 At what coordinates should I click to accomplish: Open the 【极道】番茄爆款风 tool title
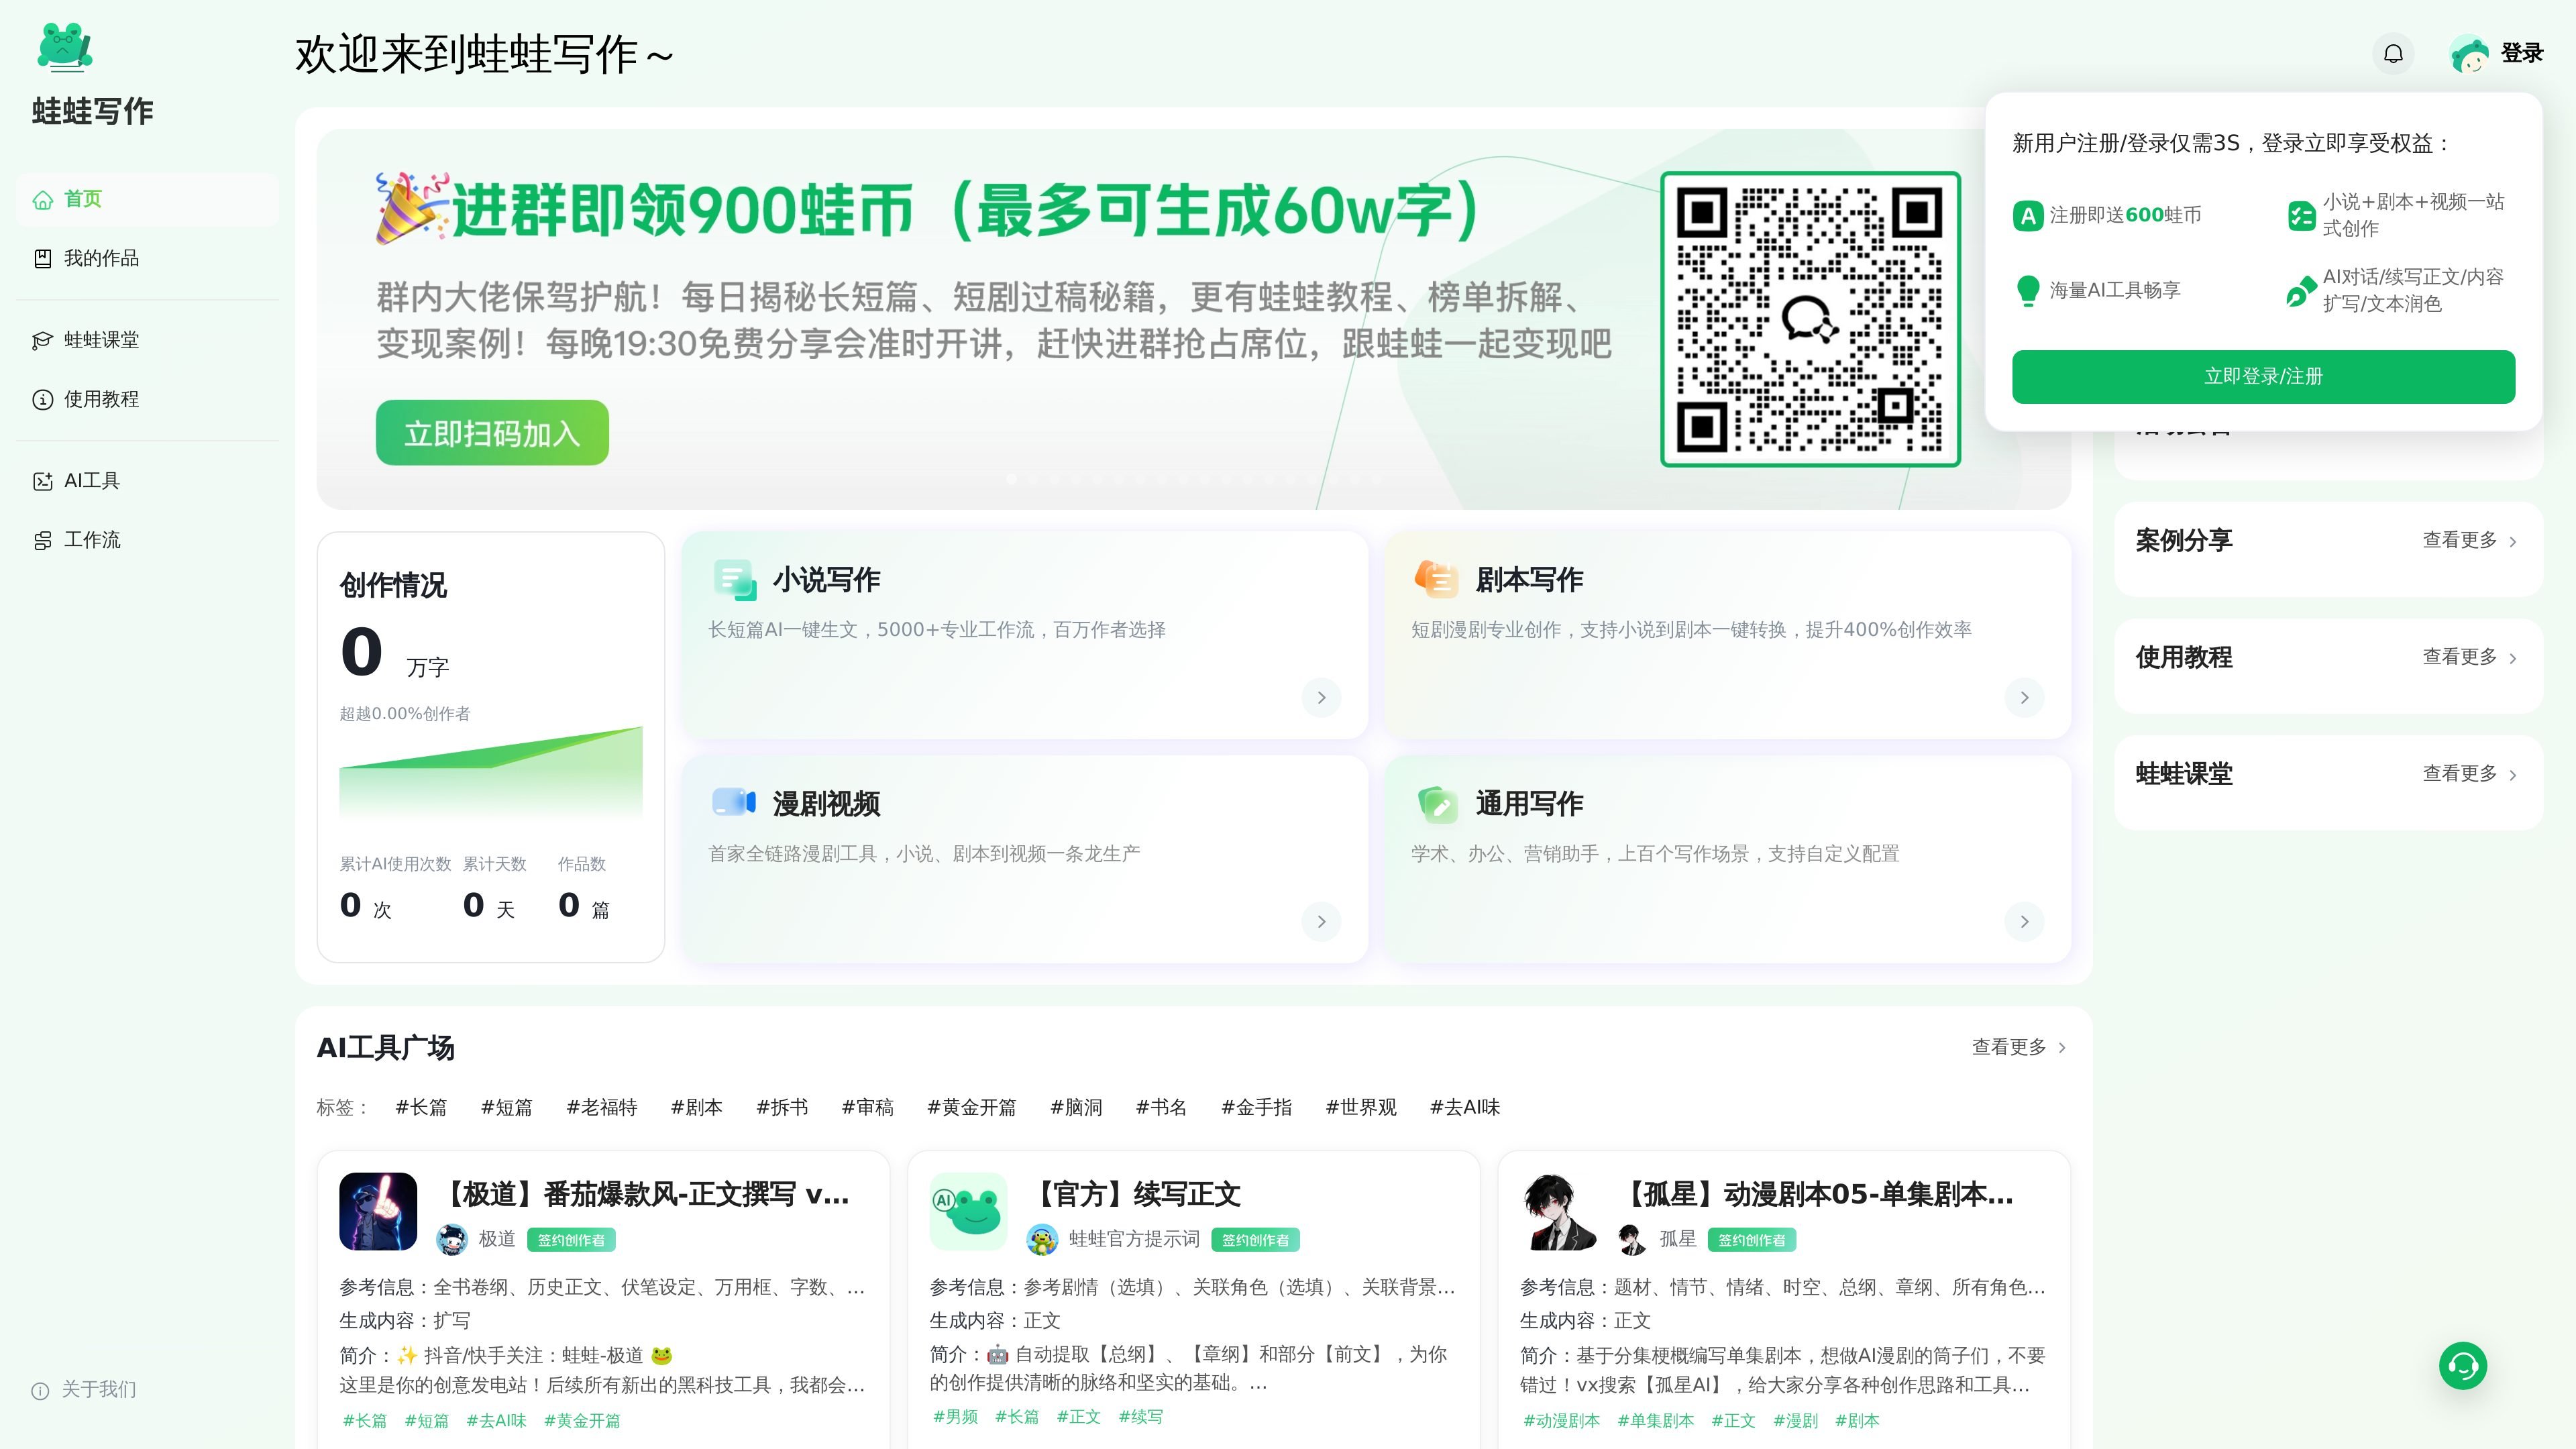coord(643,1194)
